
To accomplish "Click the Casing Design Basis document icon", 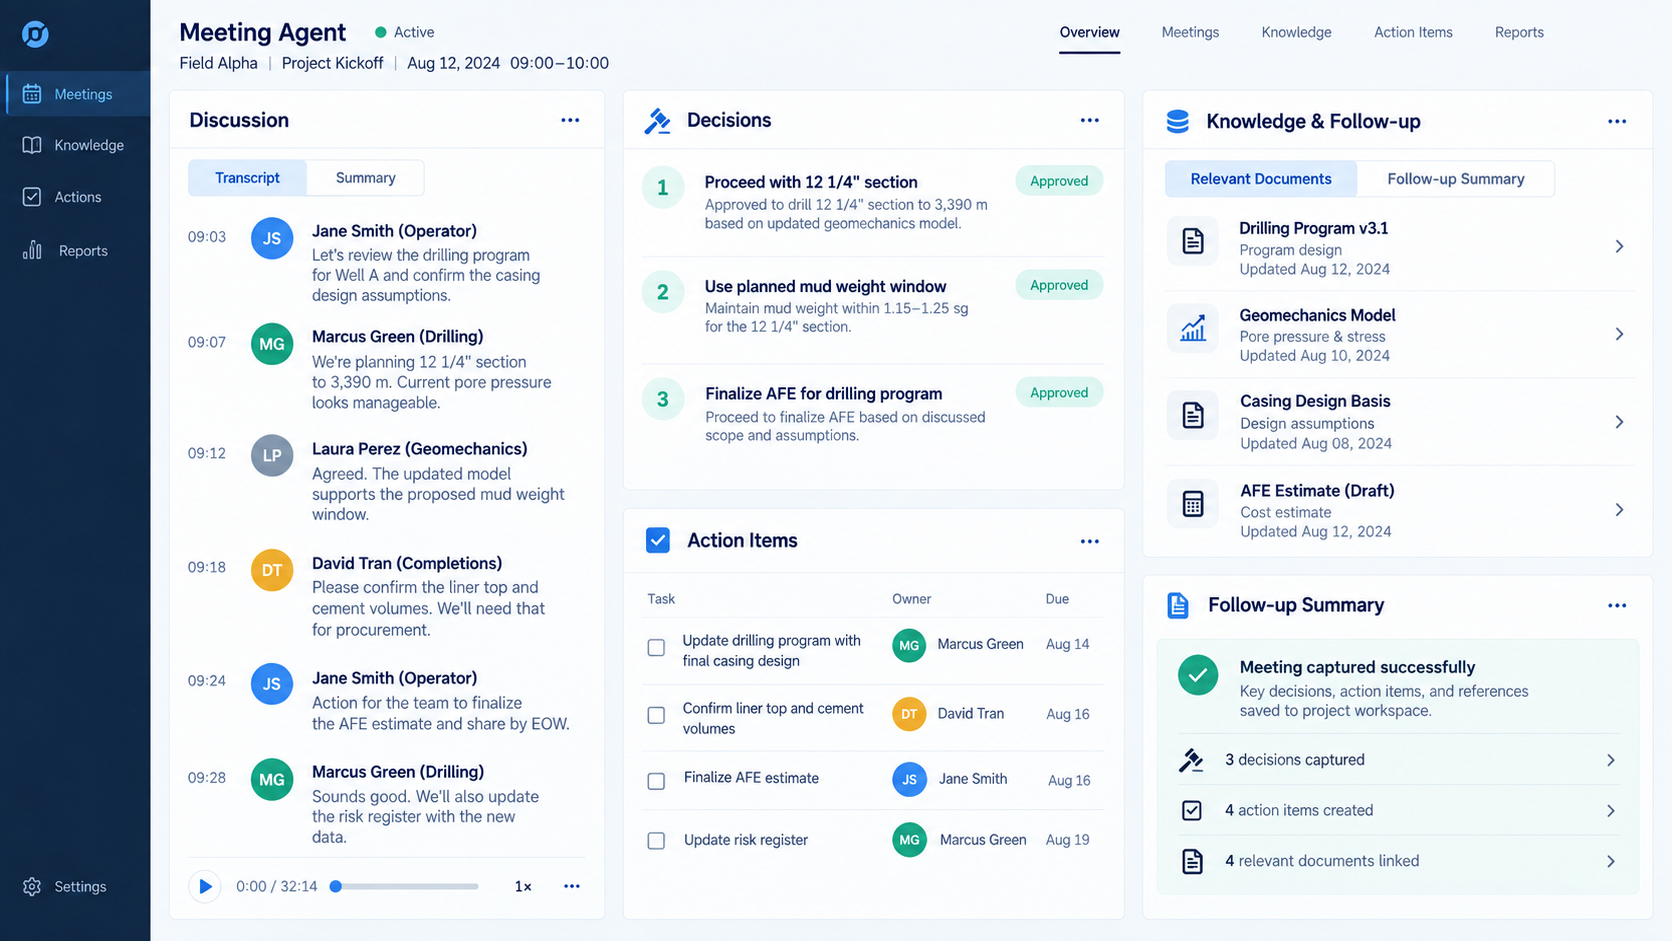I will point(1193,415).
